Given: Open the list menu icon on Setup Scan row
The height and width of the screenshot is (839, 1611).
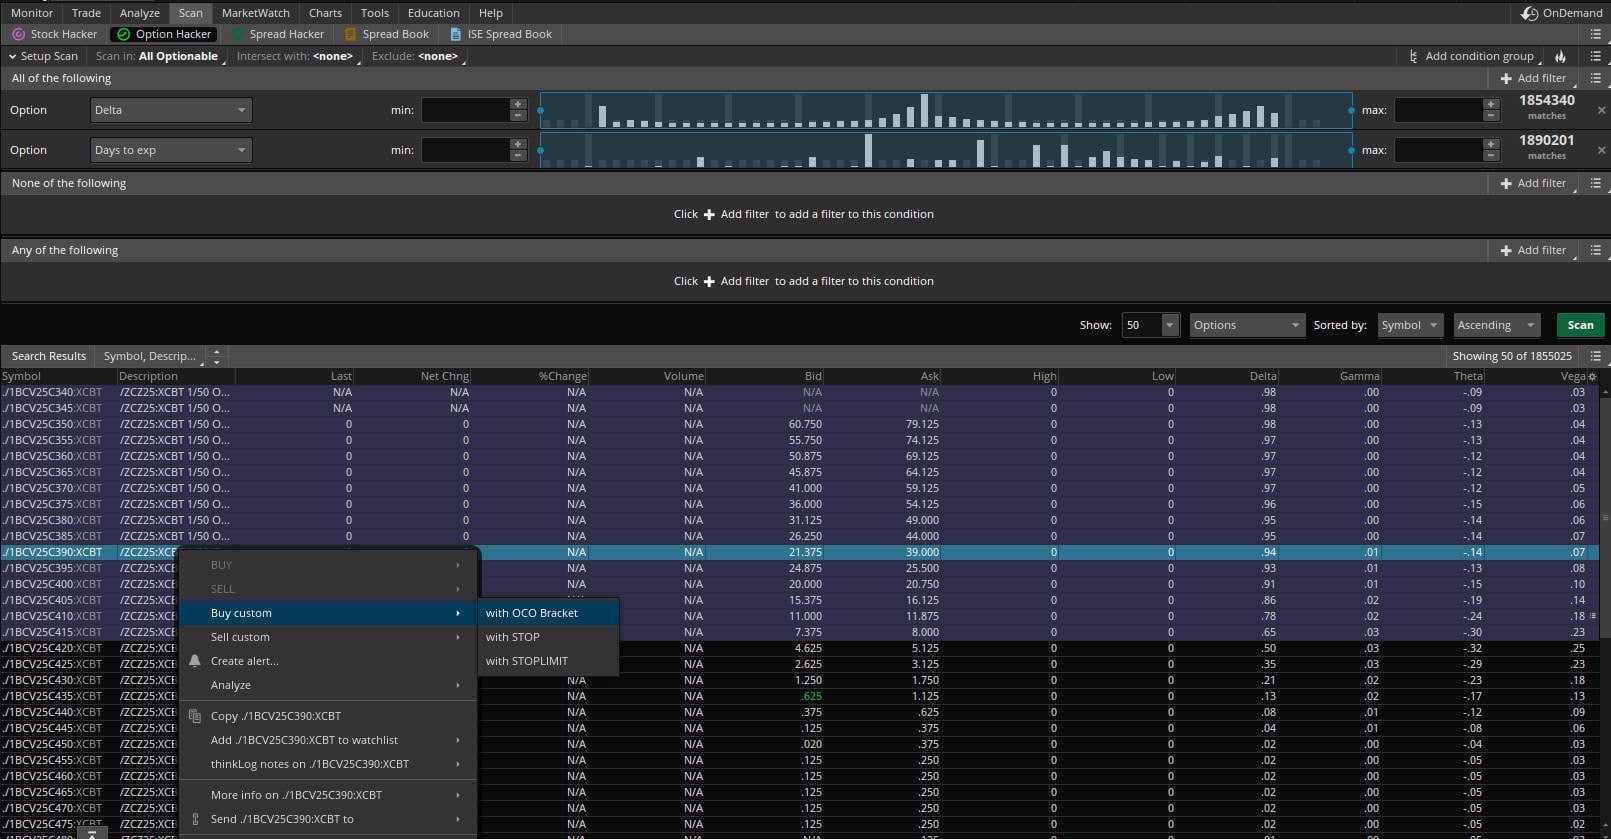Looking at the screenshot, I should (x=1596, y=56).
